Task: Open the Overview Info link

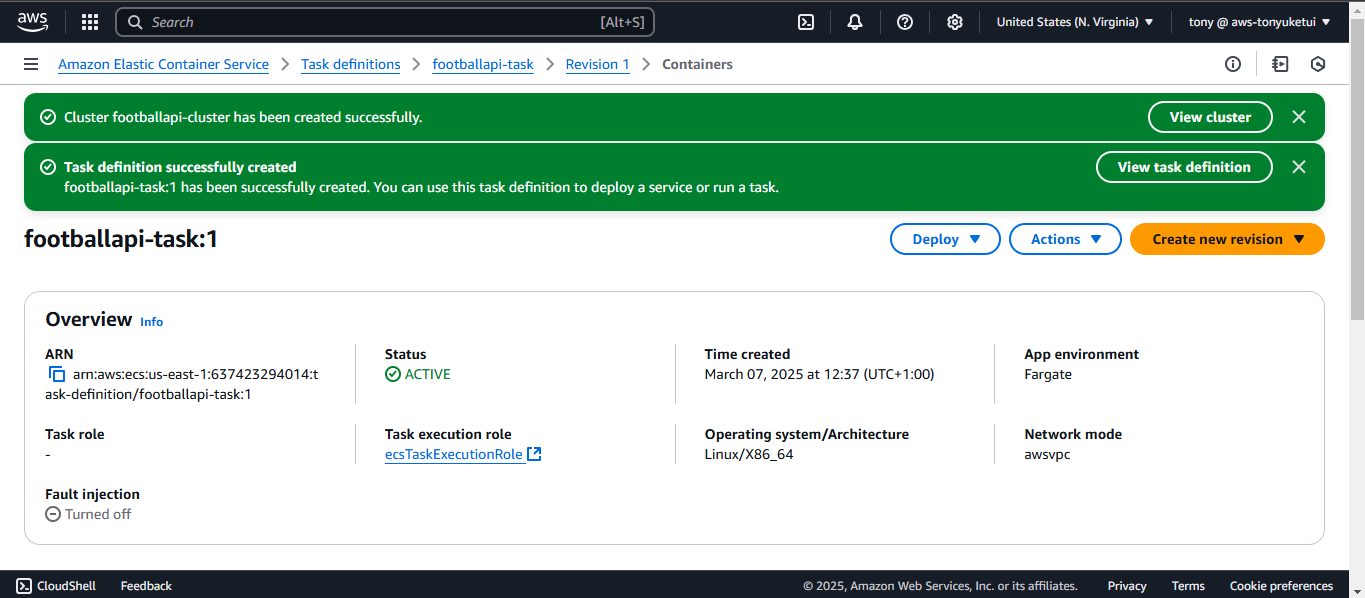Action: pyautogui.click(x=151, y=322)
